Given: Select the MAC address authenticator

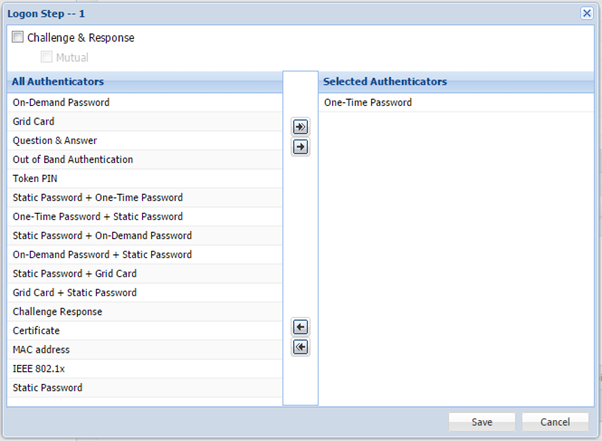Looking at the screenshot, I should (42, 350).
